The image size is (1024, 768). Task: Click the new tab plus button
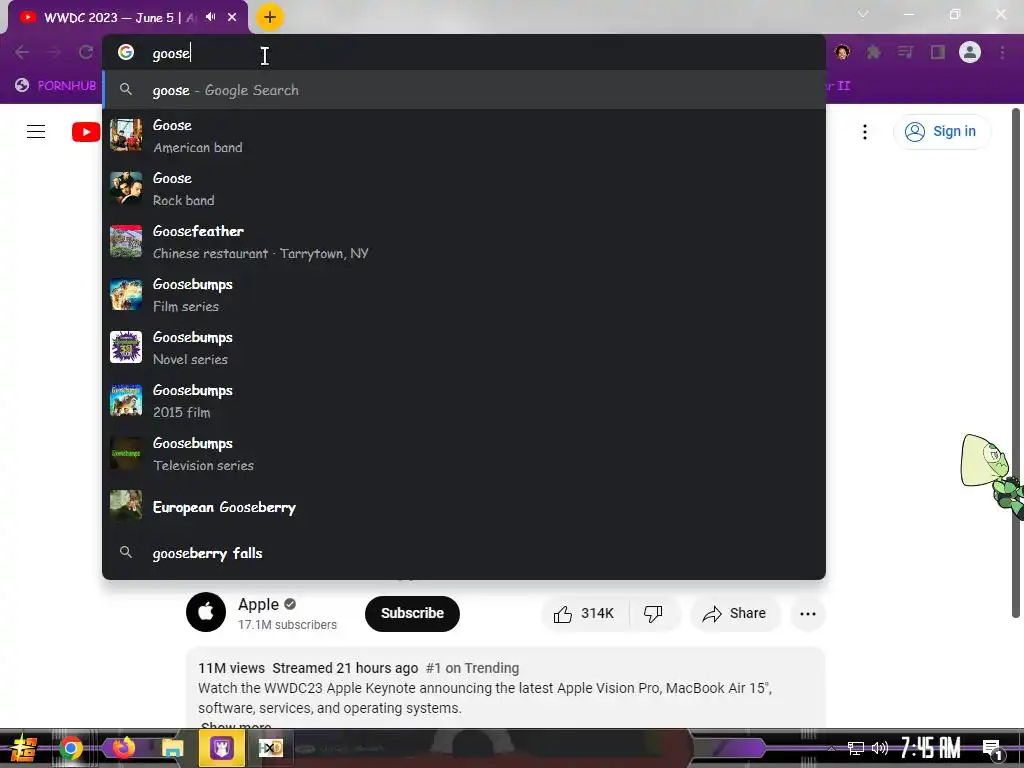click(x=269, y=17)
